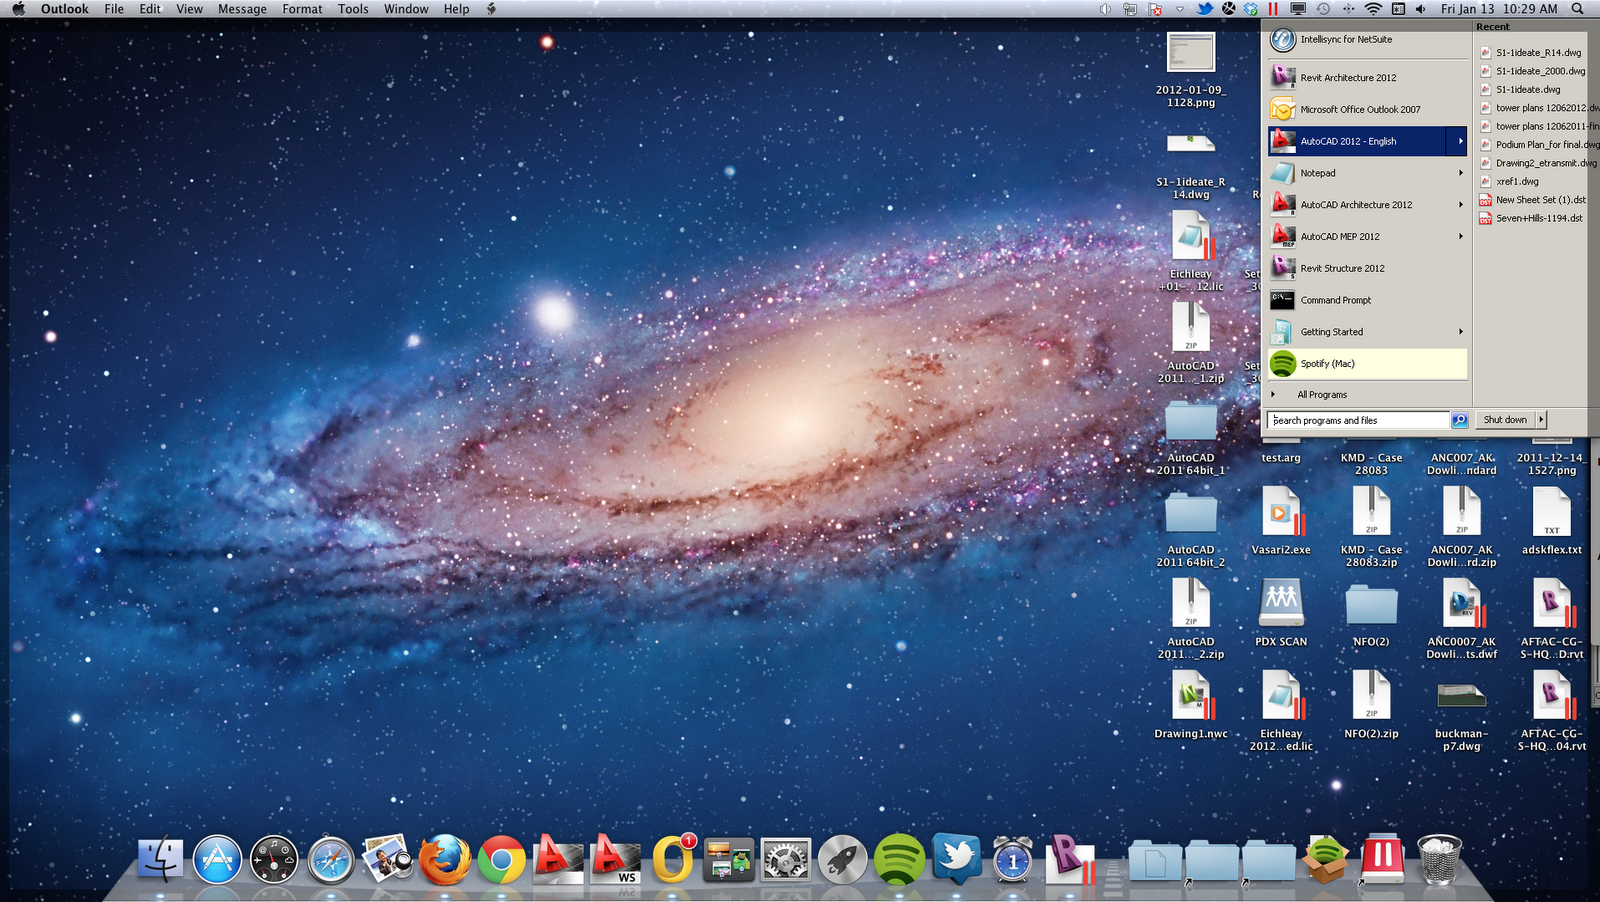Open AutoCAD icon in the Dock
This screenshot has width=1600, height=902.
pos(558,859)
